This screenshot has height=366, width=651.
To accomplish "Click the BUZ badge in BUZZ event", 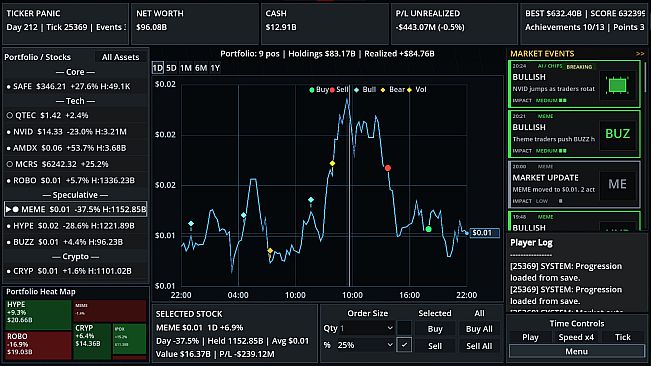I will (617, 134).
